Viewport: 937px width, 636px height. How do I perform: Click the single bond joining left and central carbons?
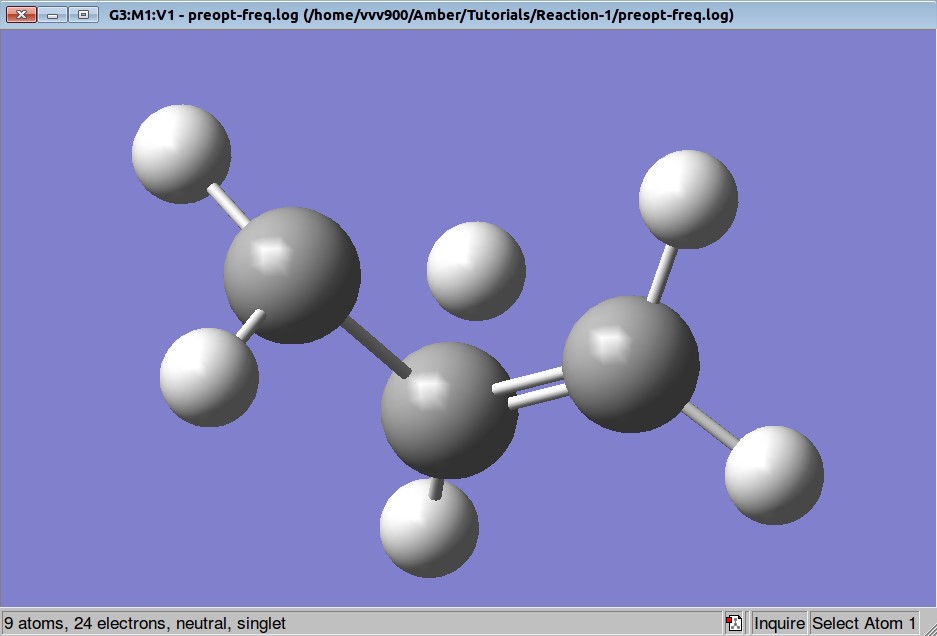375,347
